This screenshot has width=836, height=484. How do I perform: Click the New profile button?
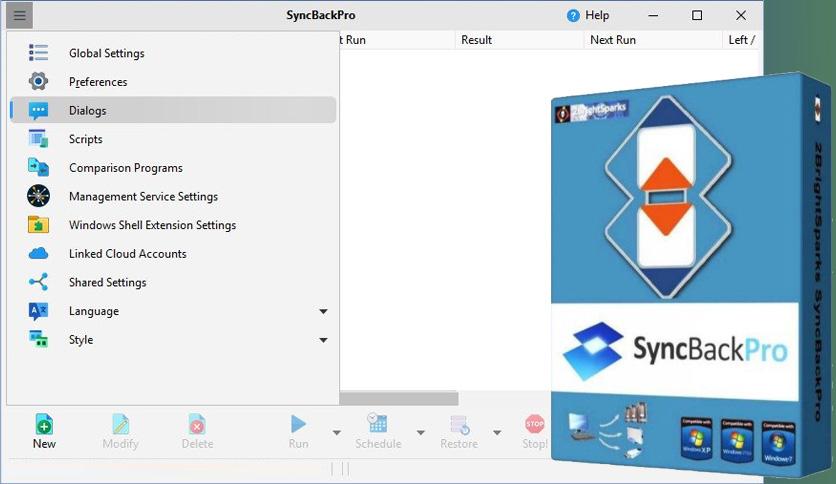click(44, 431)
